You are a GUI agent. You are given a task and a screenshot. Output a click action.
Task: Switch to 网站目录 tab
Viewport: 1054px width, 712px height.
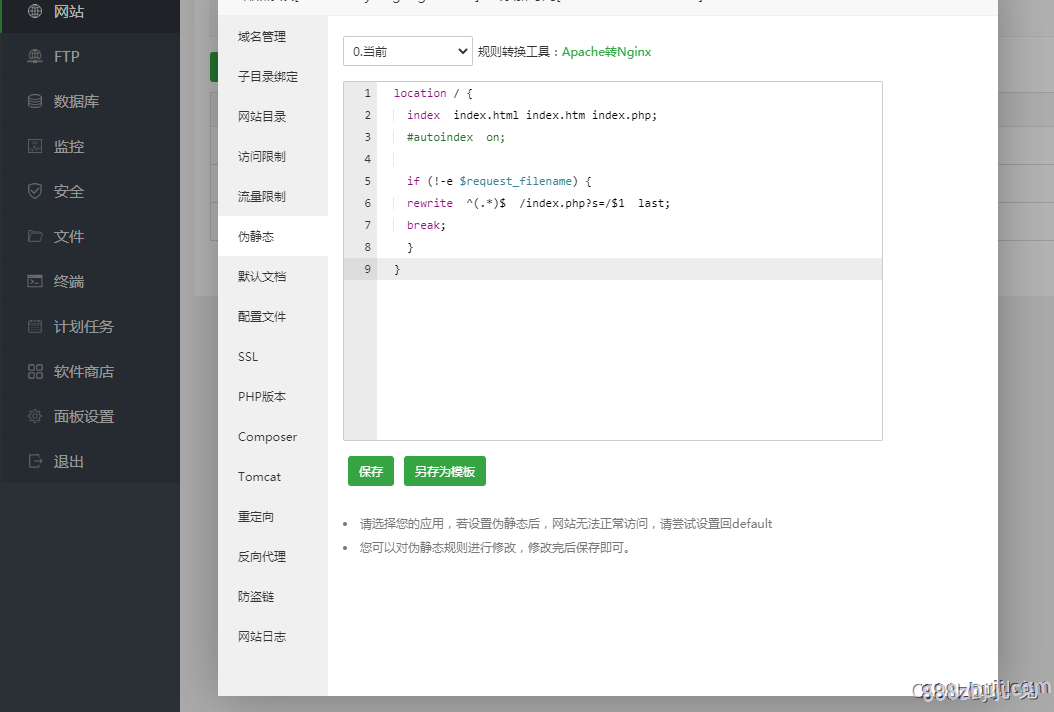coord(273,116)
